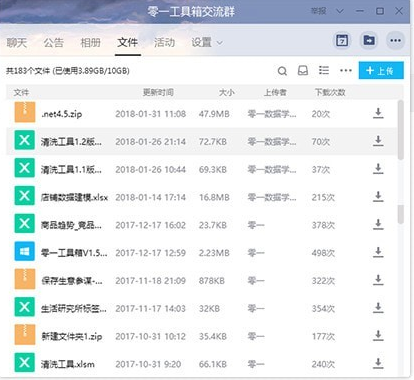The width and height of the screenshot is (414, 380).
Task: Open the group folder share icon
Action: pos(369,41)
